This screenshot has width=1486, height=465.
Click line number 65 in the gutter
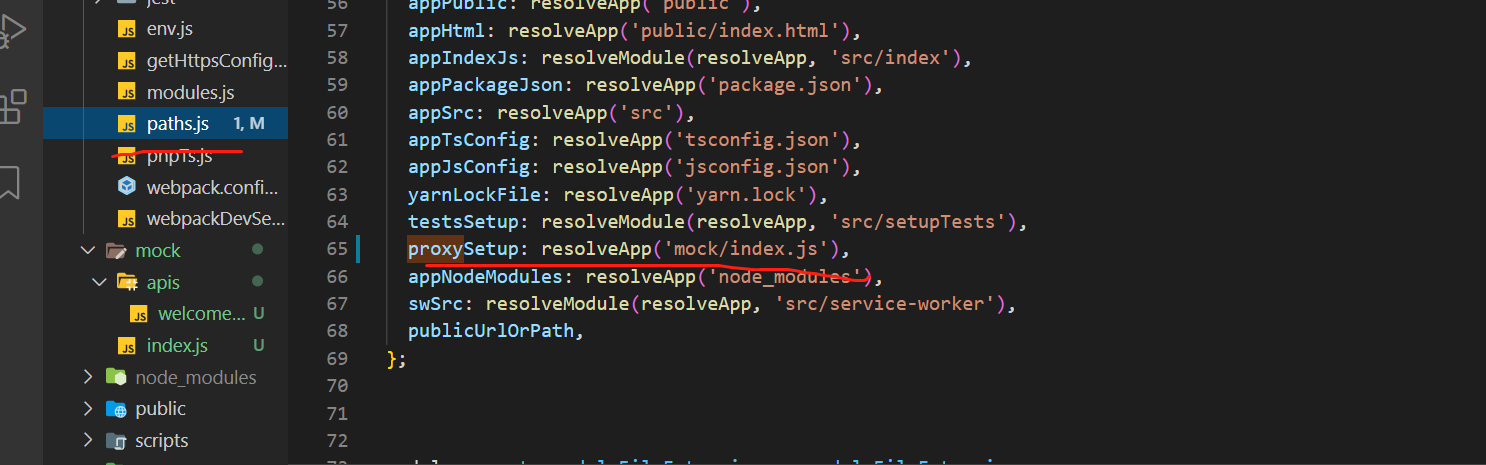[x=336, y=249]
